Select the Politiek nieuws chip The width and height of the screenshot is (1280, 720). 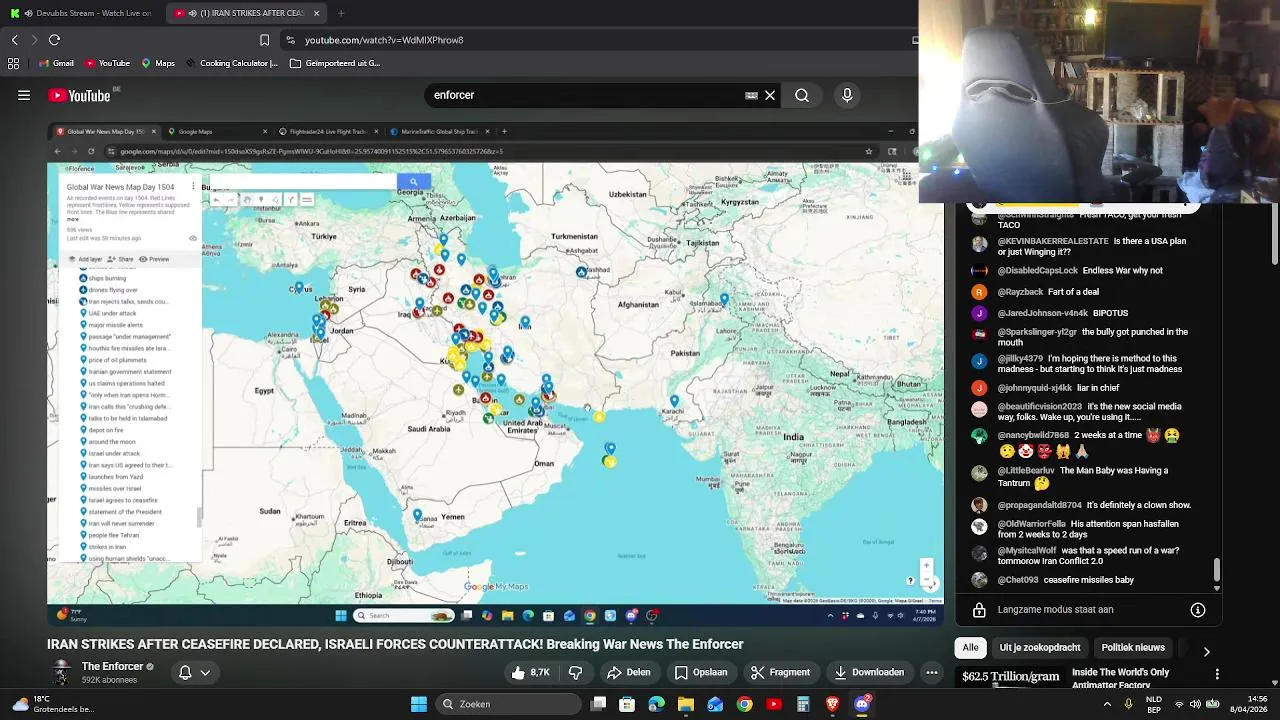1133,648
